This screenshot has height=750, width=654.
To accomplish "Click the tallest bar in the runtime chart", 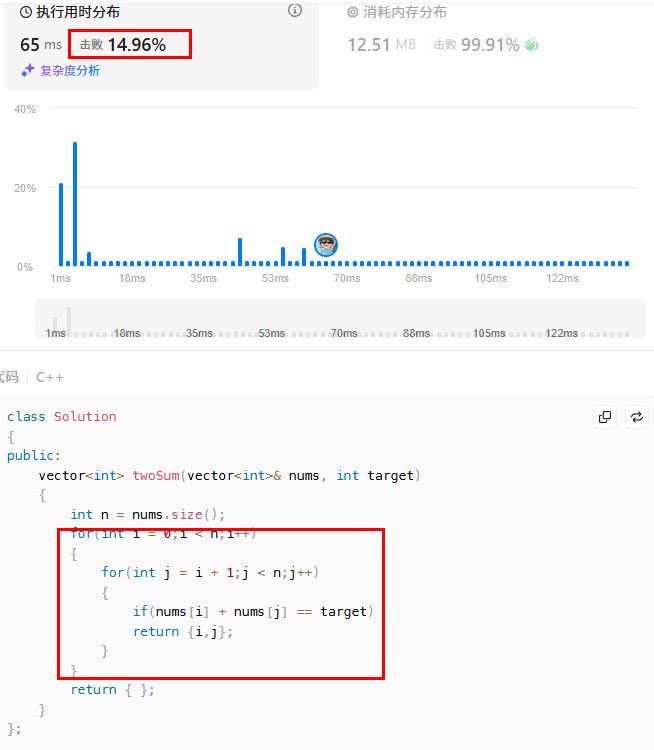I will click(x=75, y=203).
